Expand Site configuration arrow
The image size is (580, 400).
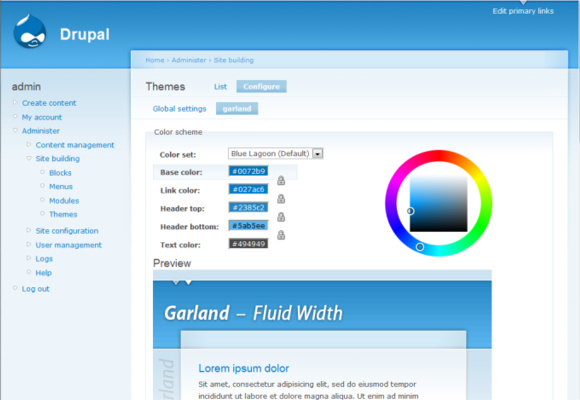(x=29, y=230)
